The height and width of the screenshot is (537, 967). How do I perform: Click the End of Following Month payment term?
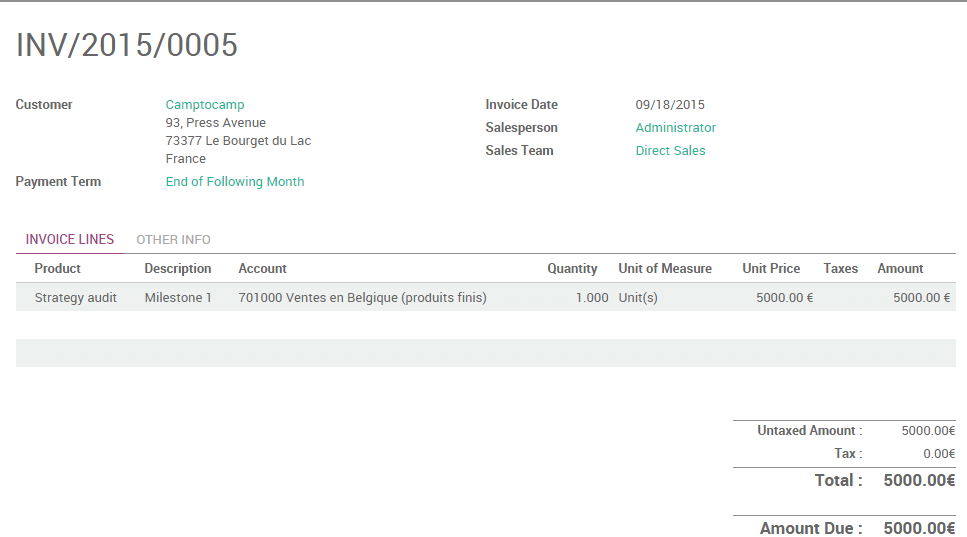[x=235, y=182]
